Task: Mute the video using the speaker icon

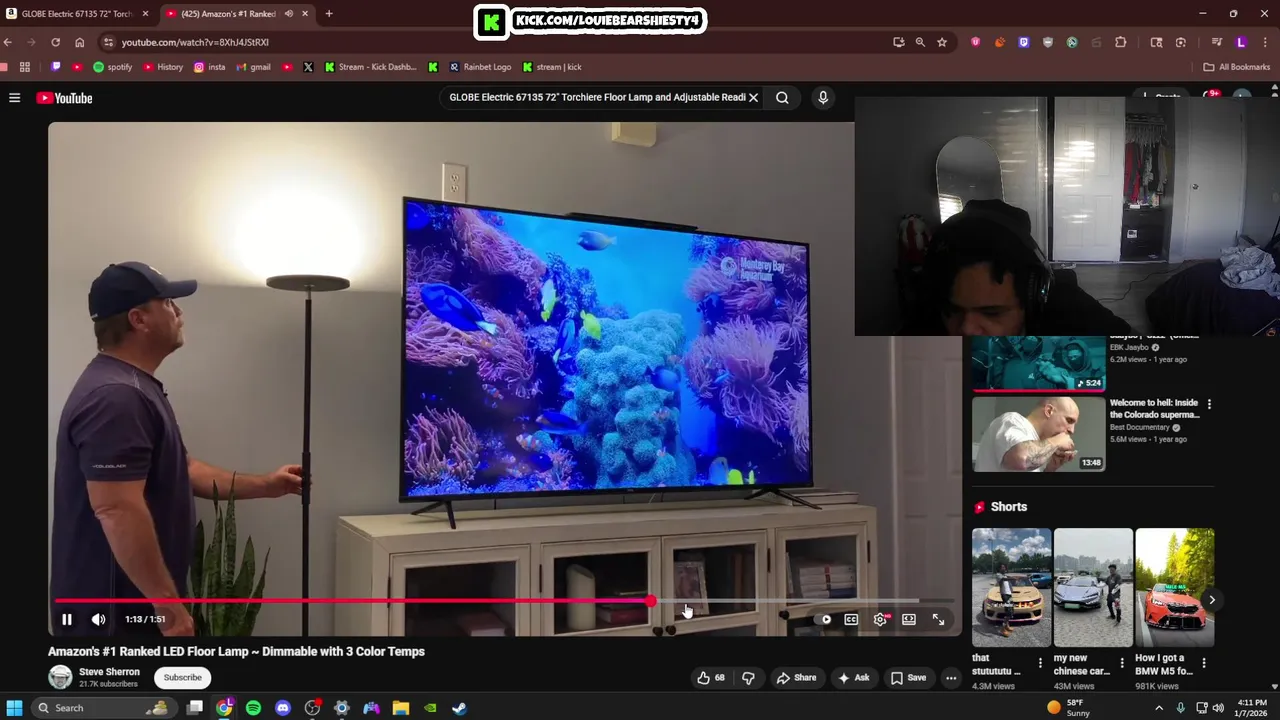Action: 98,619
